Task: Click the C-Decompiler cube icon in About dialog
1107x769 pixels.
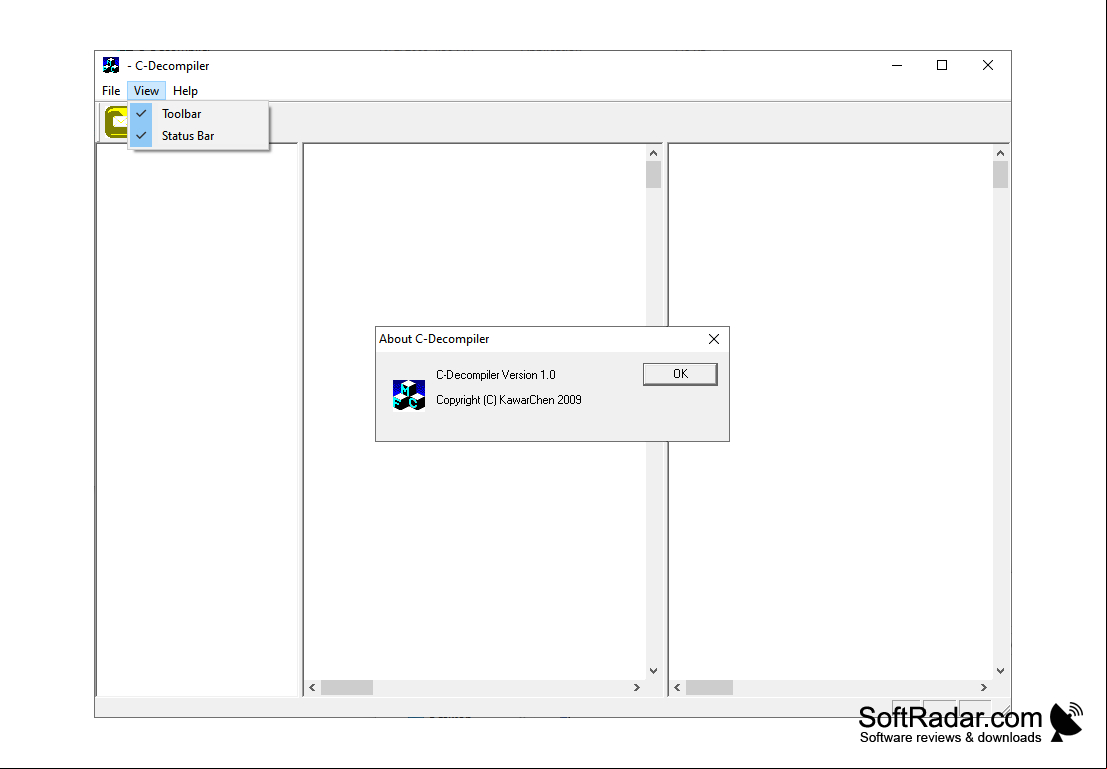Action: (x=409, y=394)
